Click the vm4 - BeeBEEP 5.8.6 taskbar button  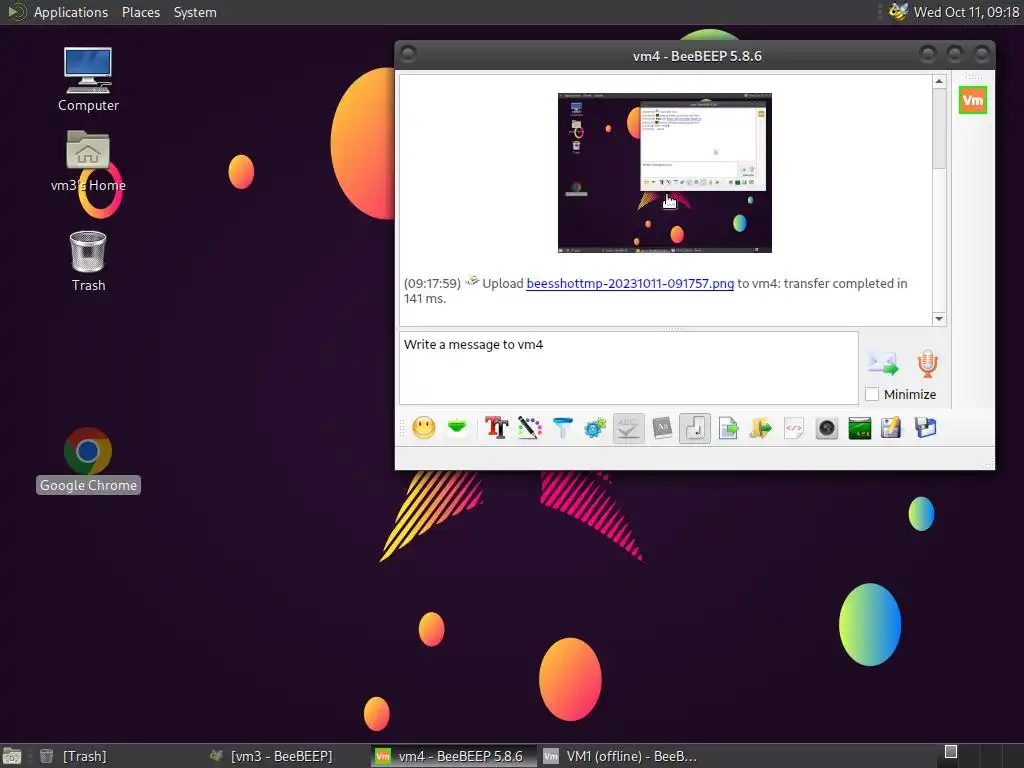[454, 756]
